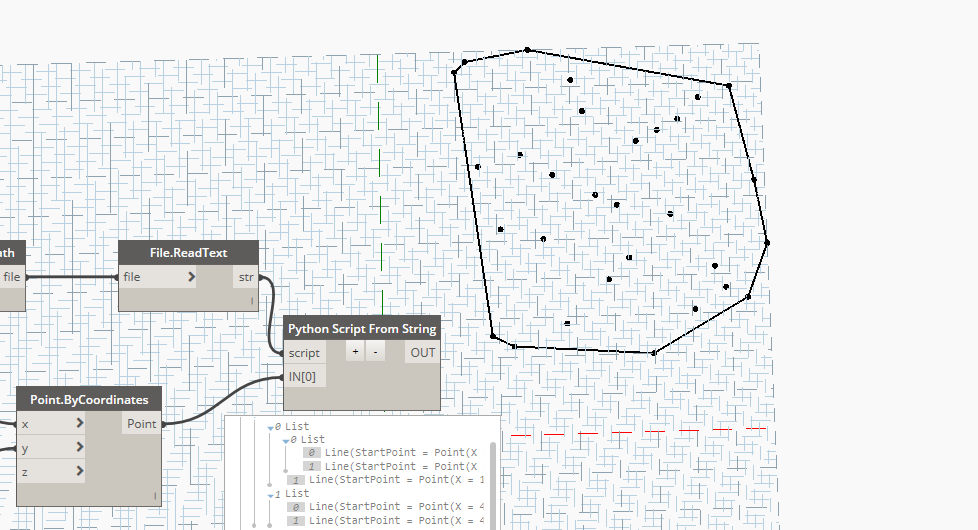The image size is (978, 530).
Task: Collapse the top-level 0 List in preview
Action: (270, 428)
